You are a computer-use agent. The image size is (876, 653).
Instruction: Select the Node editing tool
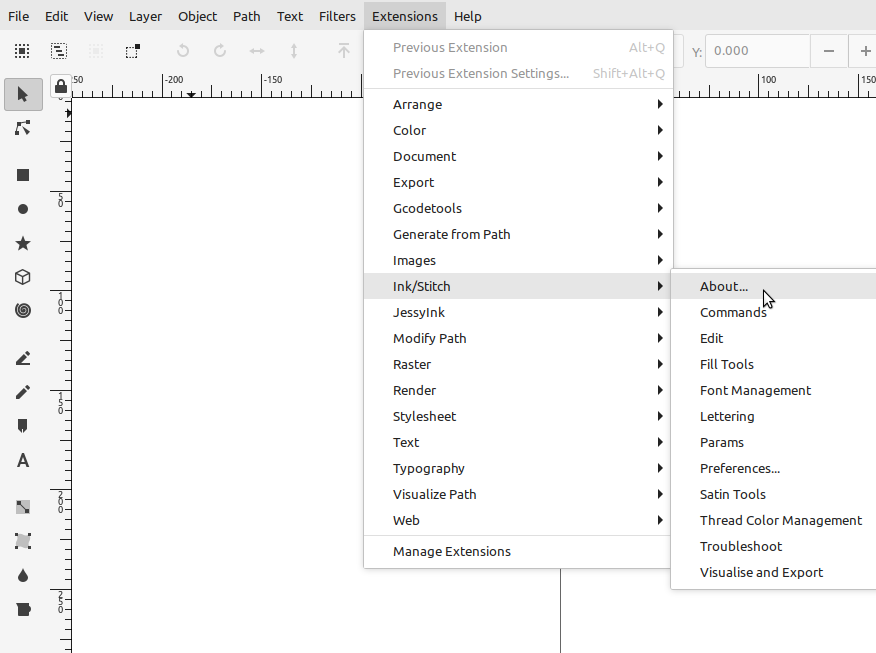[22, 128]
